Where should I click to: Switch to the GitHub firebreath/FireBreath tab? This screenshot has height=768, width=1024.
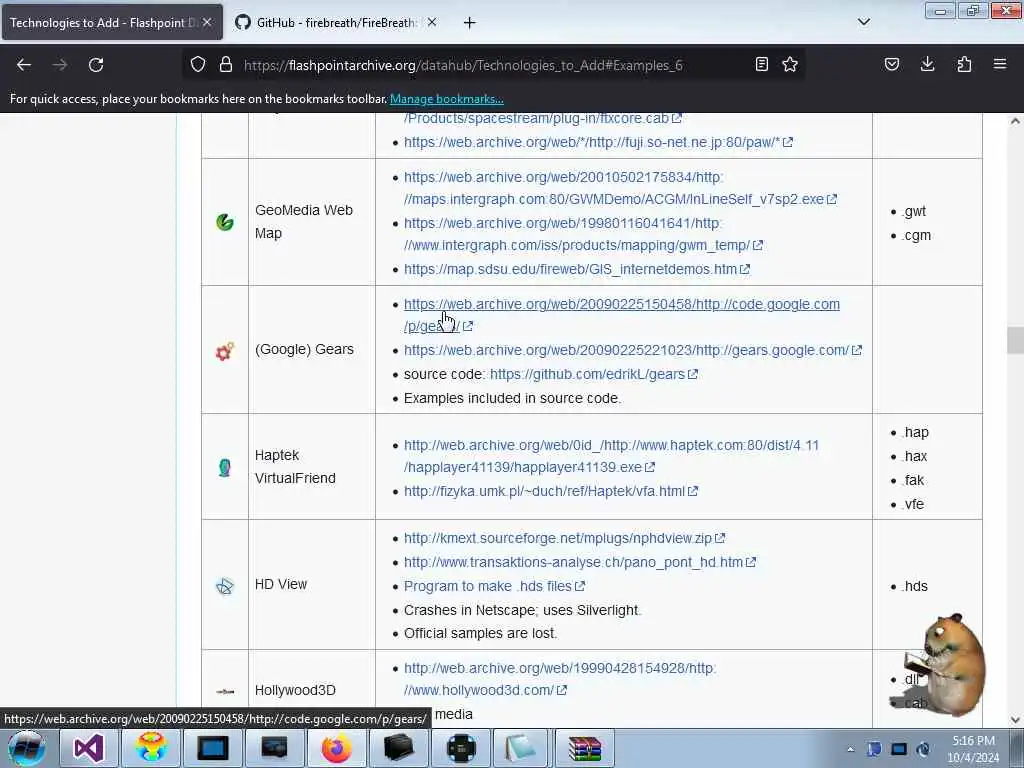coord(337,22)
